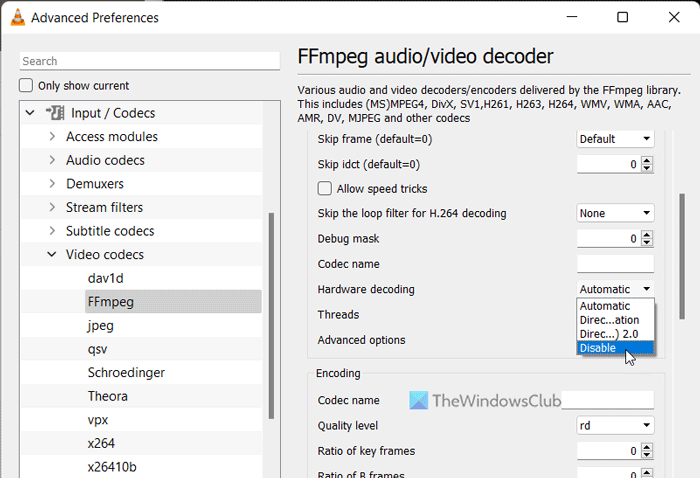
Task: Select Audio codecs tree item
Action: pos(105,160)
